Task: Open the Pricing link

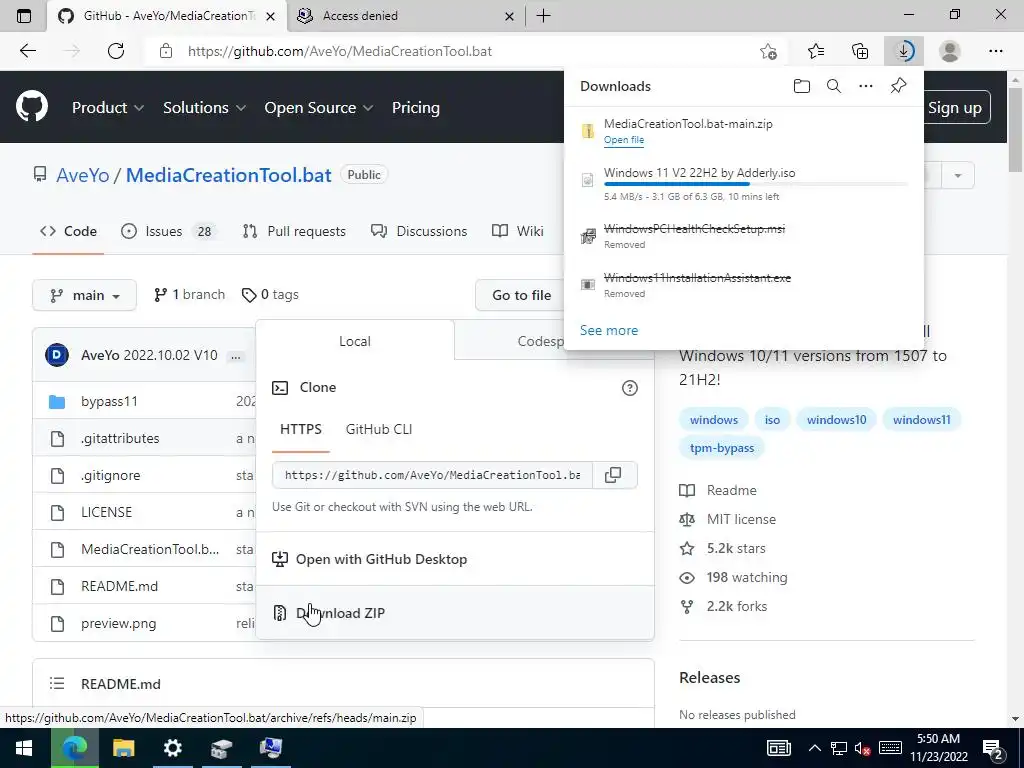Action: point(415,108)
